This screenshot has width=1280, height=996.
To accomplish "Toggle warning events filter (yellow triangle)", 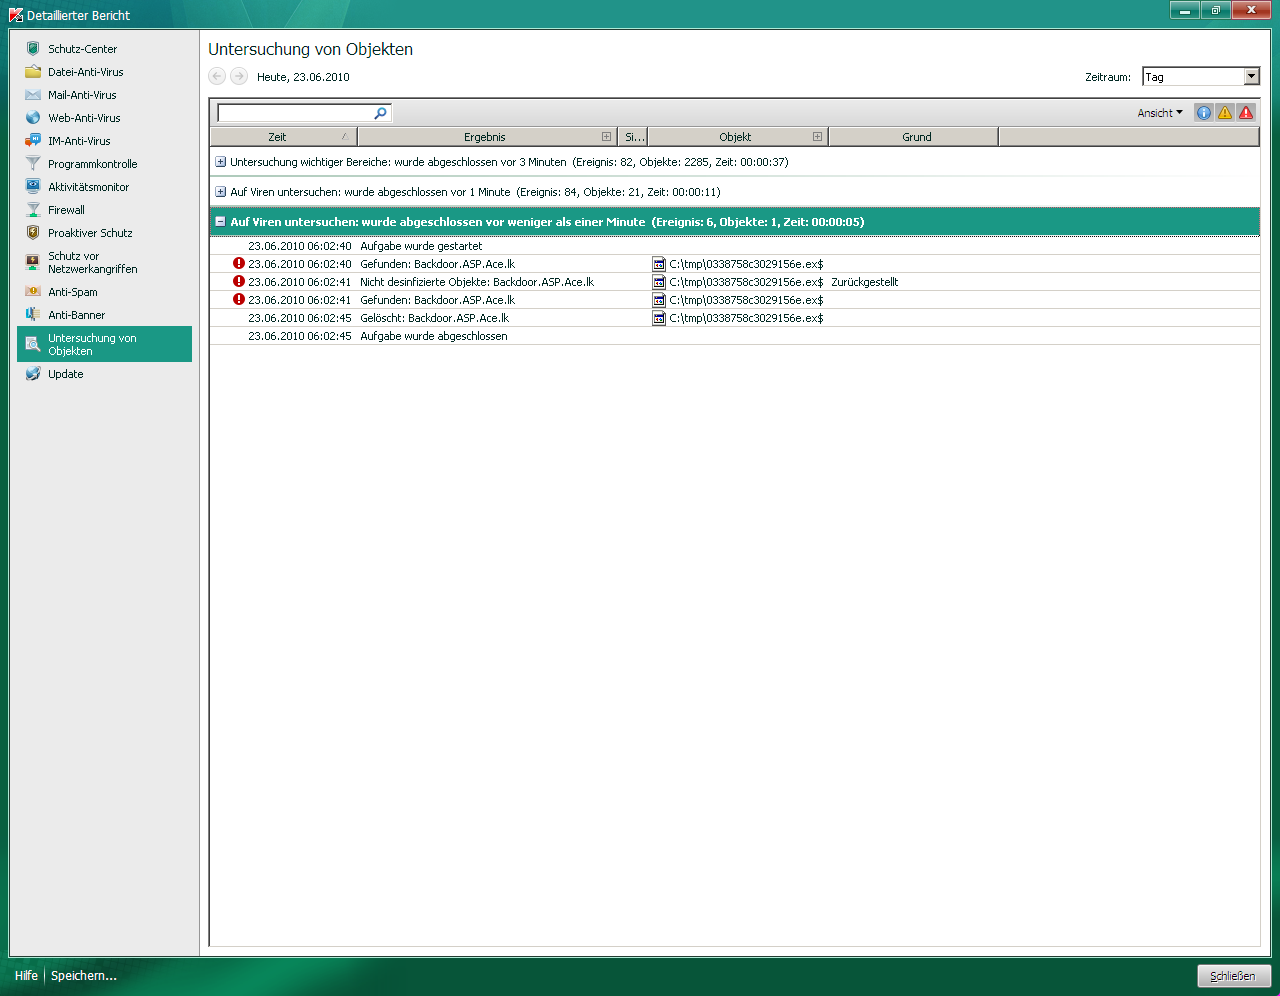I will click(1225, 113).
